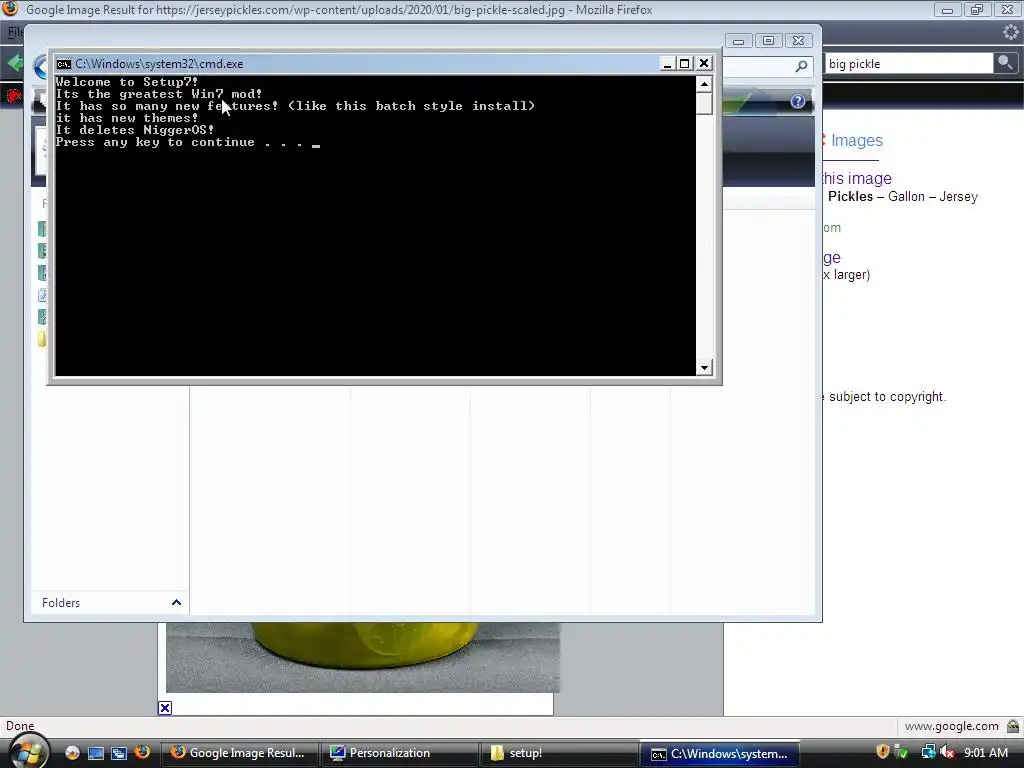Click the cmd window scroll up arrow
Image resolution: width=1024 pixels, height=768 pixels.
(x=704, y=84)
